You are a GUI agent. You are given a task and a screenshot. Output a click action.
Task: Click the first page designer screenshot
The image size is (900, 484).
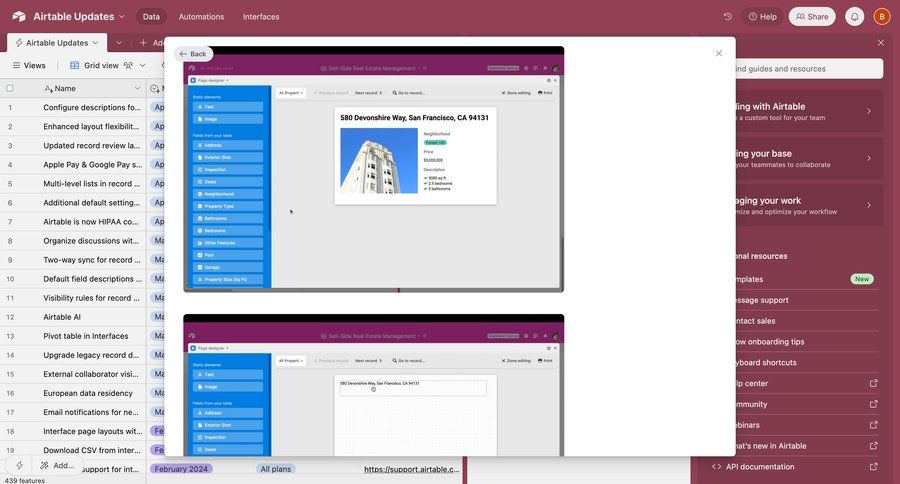coord(374,169)
